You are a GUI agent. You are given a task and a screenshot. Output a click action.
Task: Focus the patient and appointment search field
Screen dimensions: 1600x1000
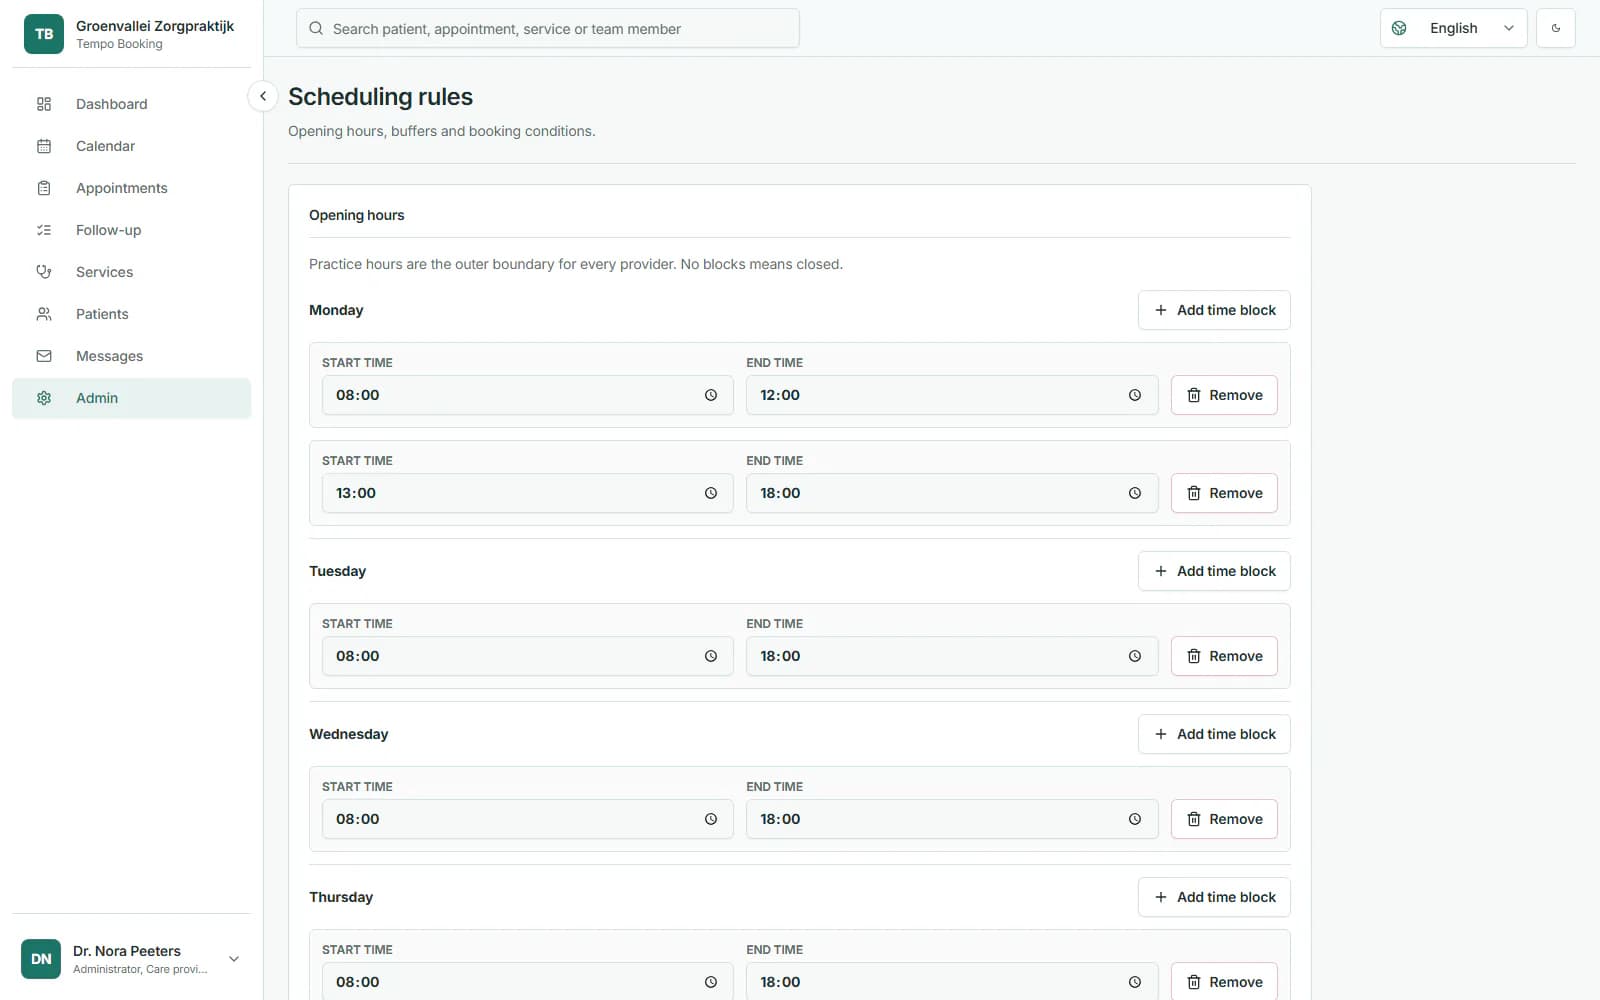tap(548, 28)
